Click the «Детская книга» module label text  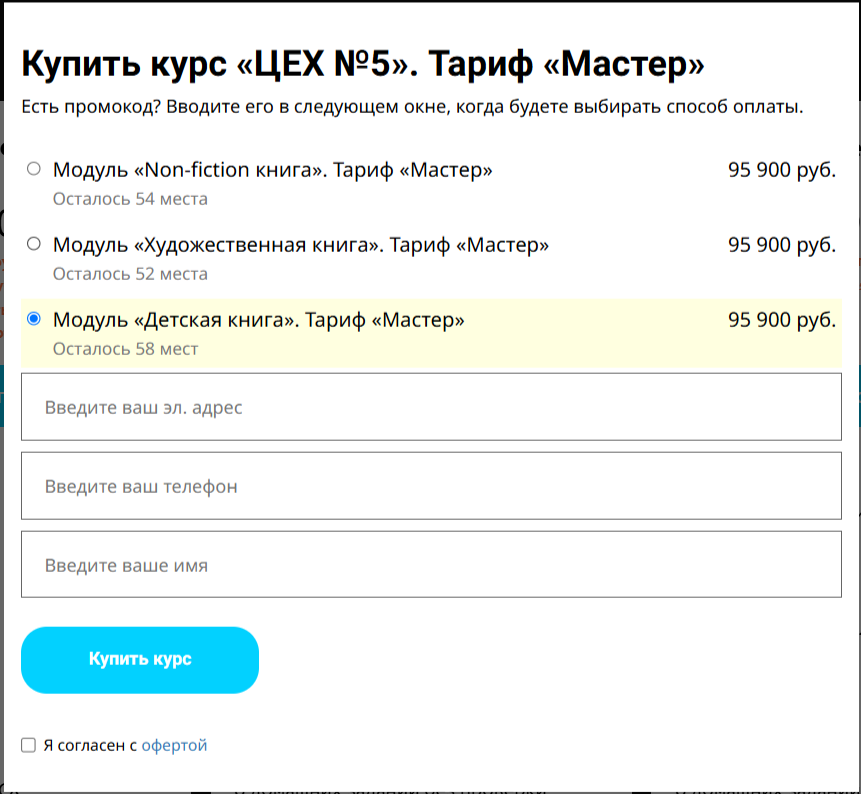click(259, 320)
